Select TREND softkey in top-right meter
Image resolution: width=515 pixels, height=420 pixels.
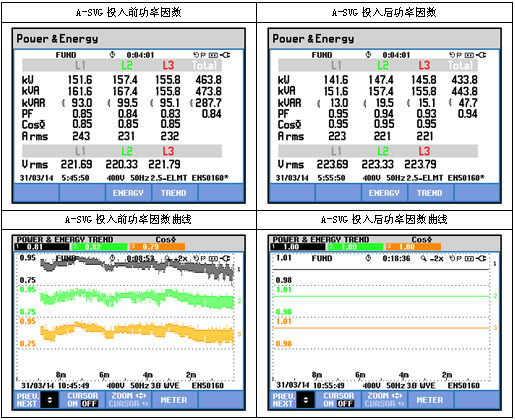pos(430,193)
